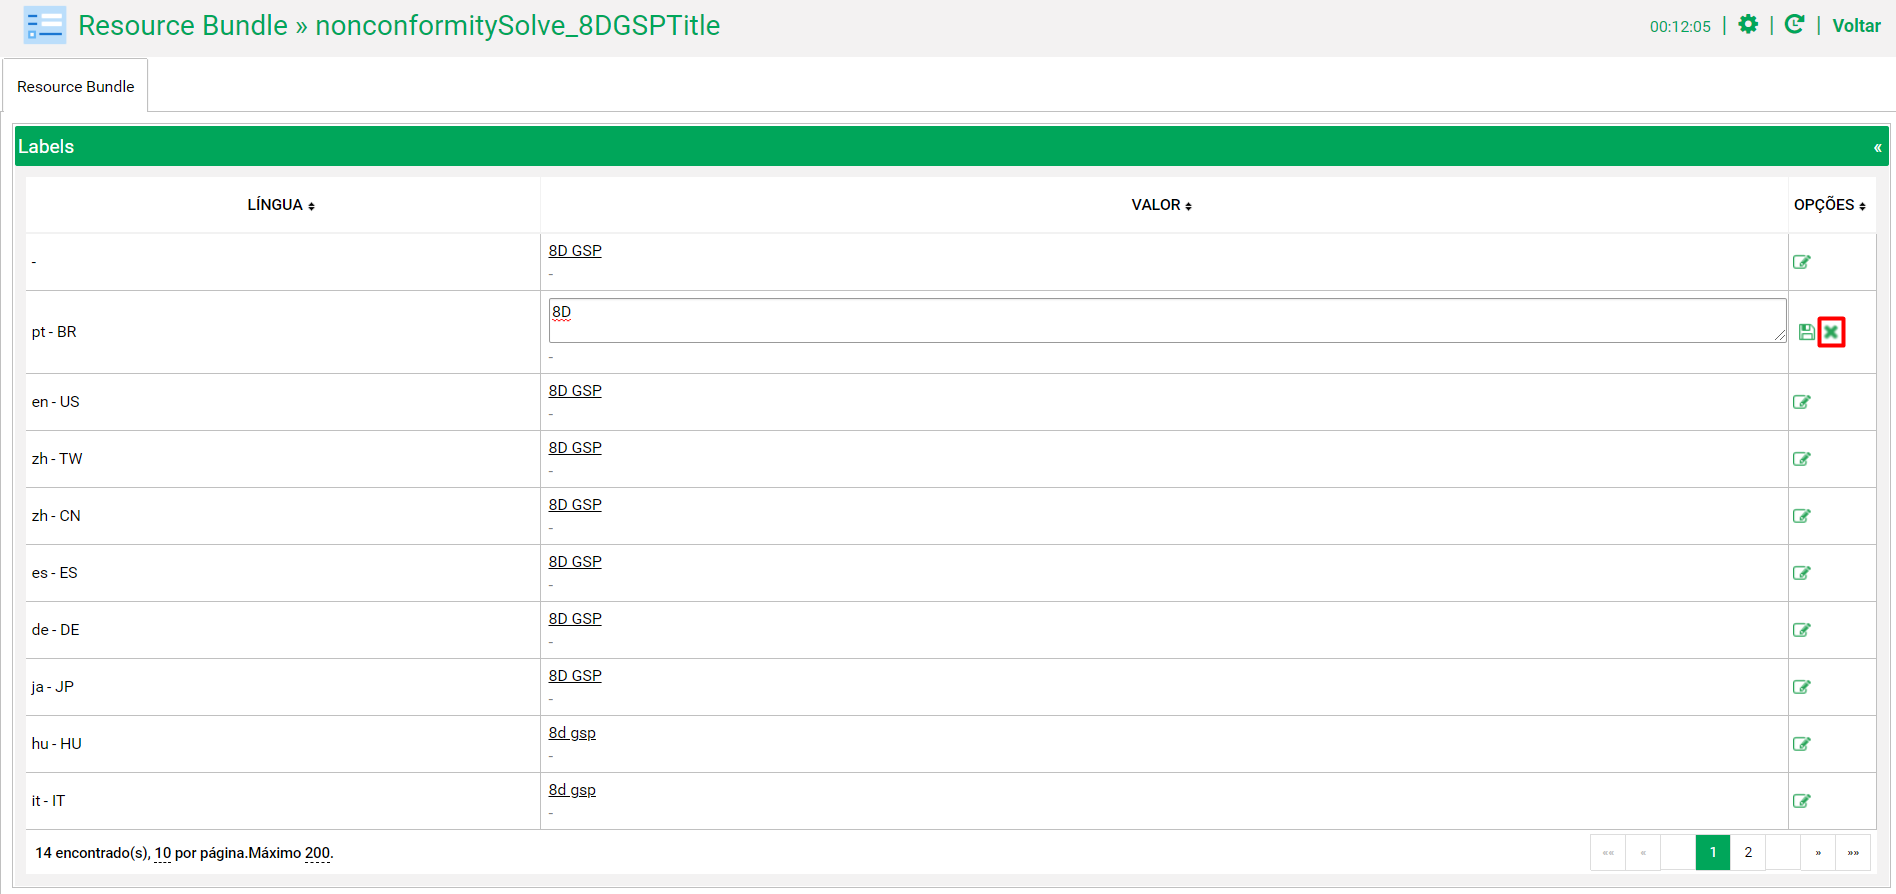The width and height of the screenshot is (1896, 894).
Task: Select the Resource Bundle tab
Action: [75, 86]
